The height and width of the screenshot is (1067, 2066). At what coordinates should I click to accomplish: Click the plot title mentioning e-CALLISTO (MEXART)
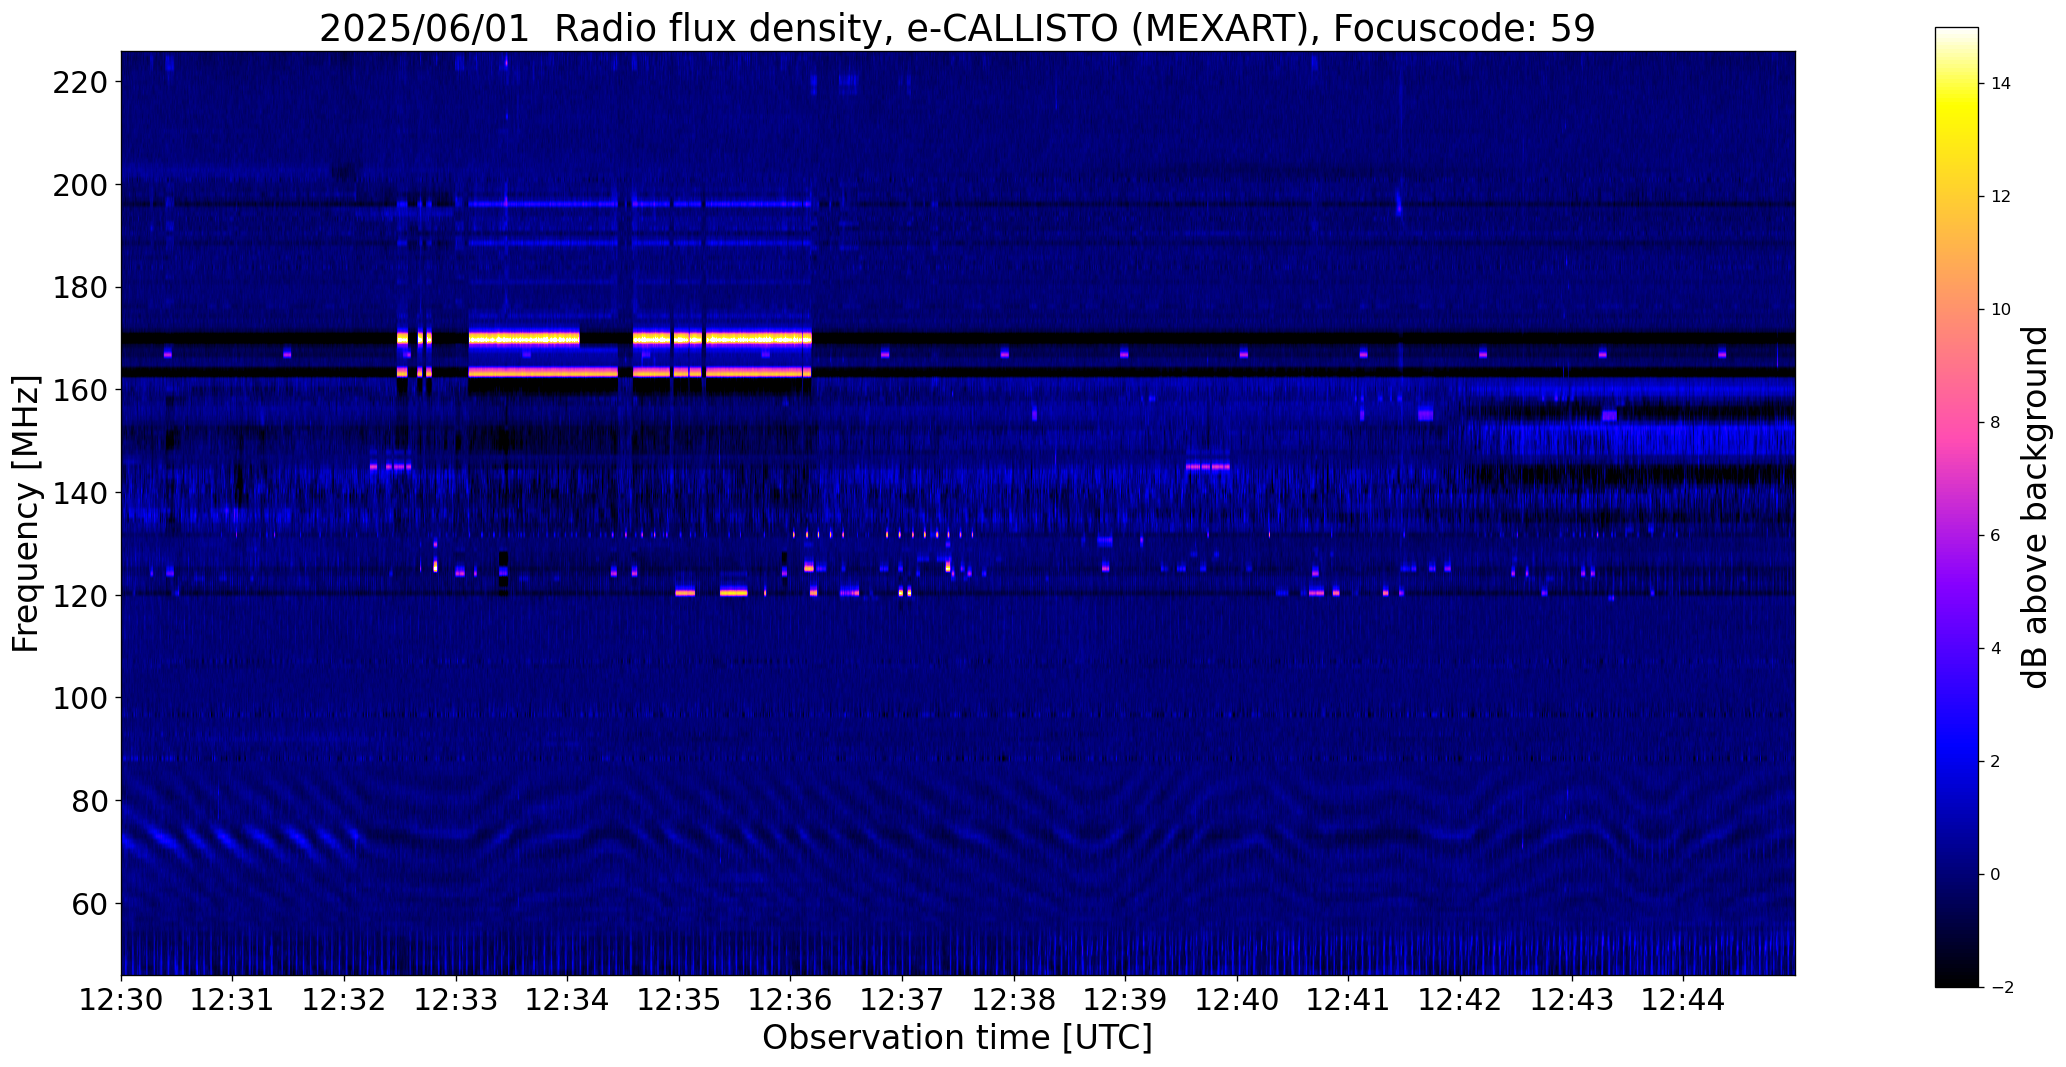point(957,28)
